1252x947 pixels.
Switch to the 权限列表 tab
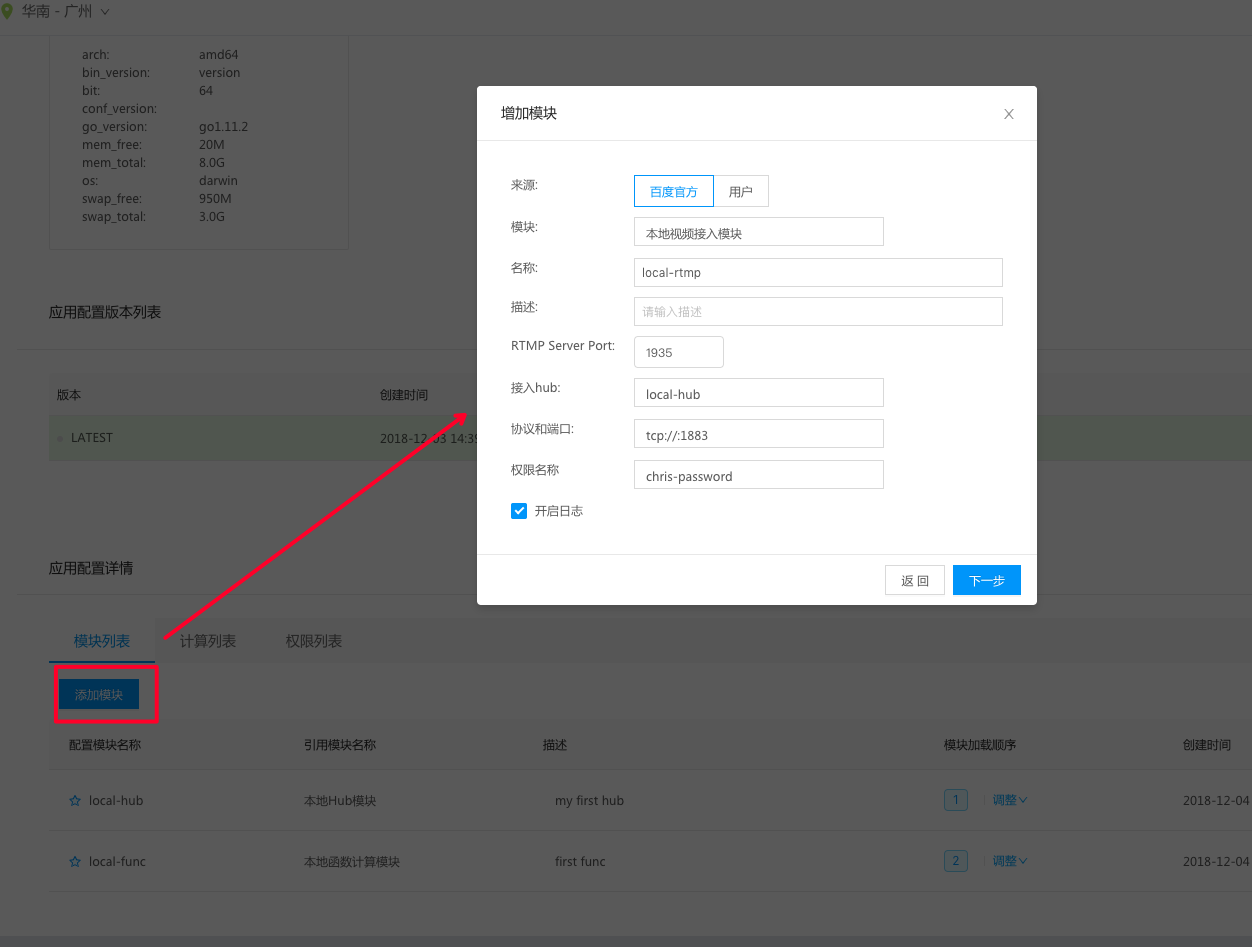pos(314,641)
